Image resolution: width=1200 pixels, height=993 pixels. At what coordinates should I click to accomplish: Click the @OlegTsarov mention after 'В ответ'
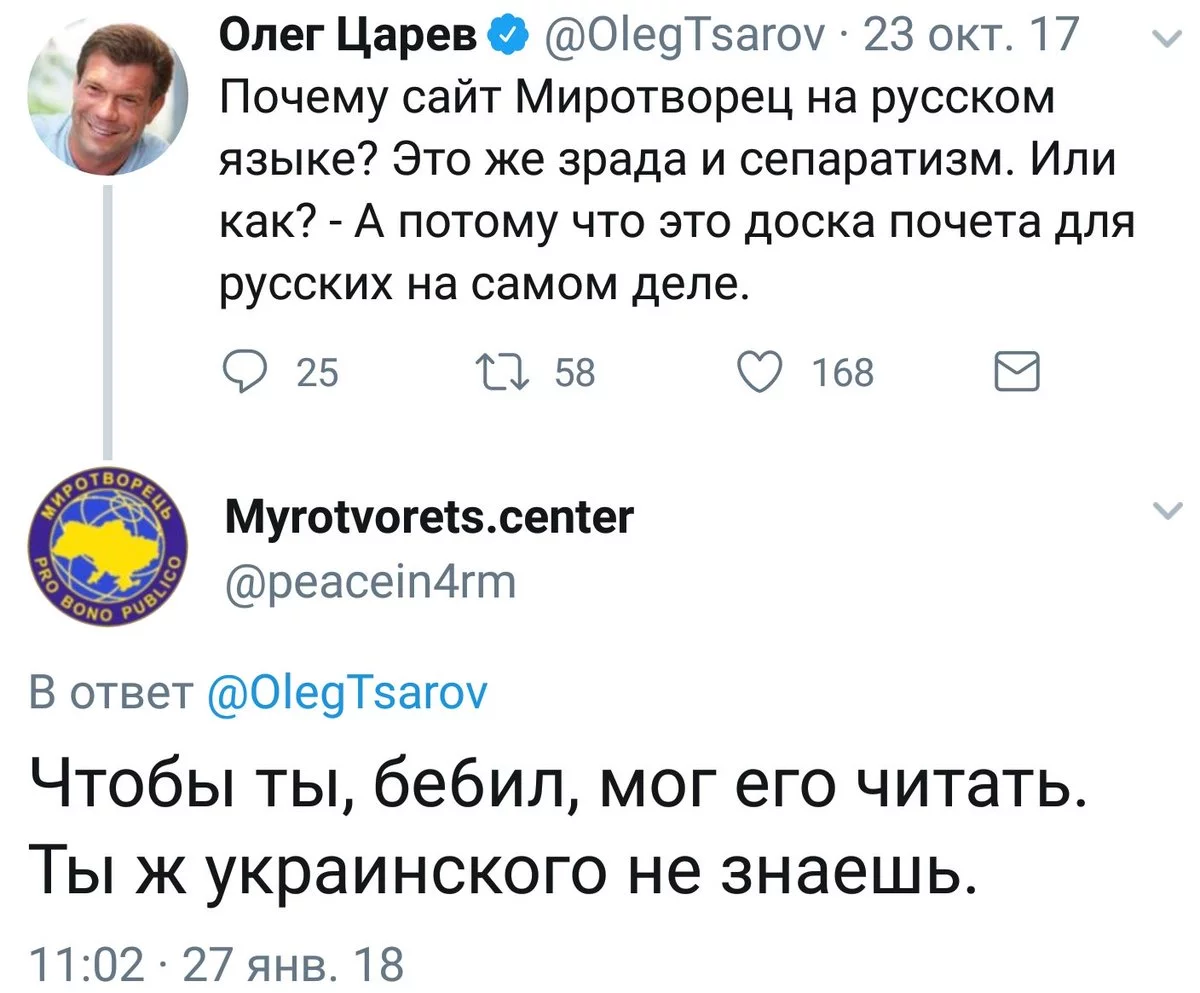(x=345, y=695)
